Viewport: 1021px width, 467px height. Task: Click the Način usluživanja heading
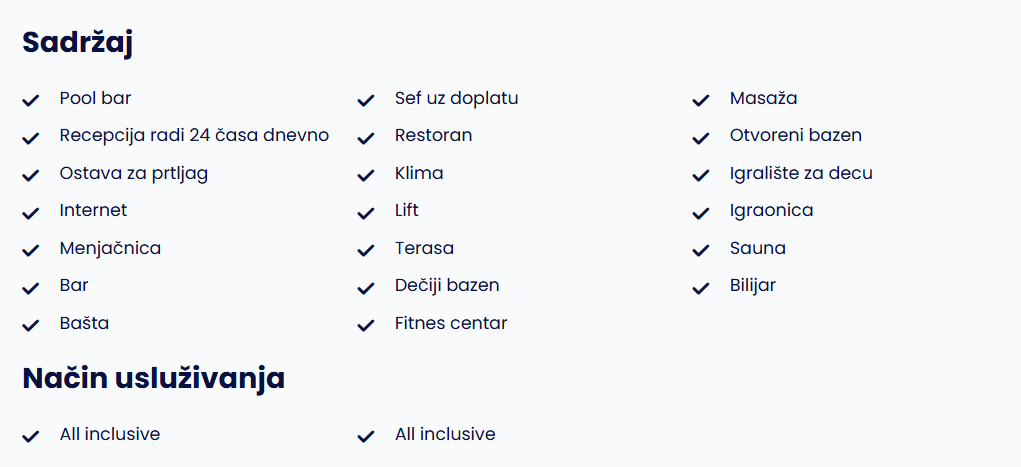[x=154, y=378]
